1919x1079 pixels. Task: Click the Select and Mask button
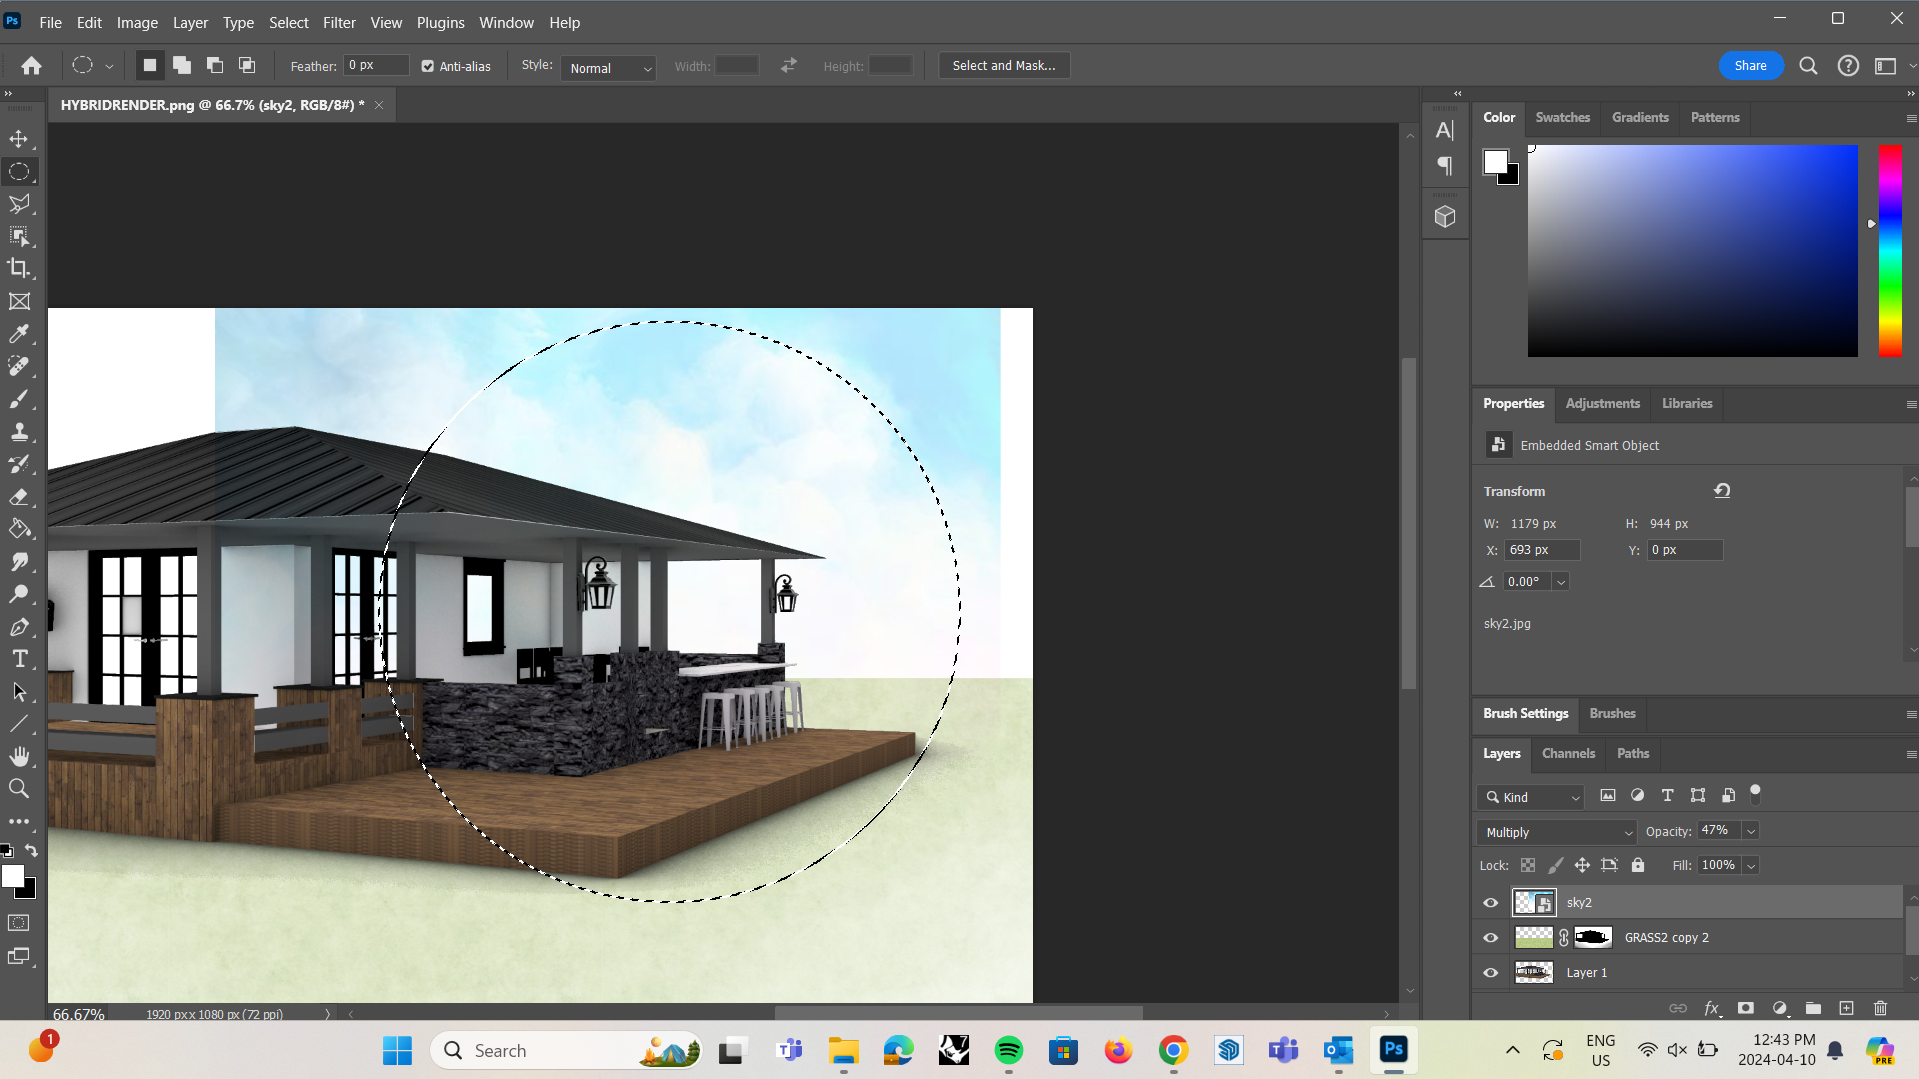[1004, 66]
